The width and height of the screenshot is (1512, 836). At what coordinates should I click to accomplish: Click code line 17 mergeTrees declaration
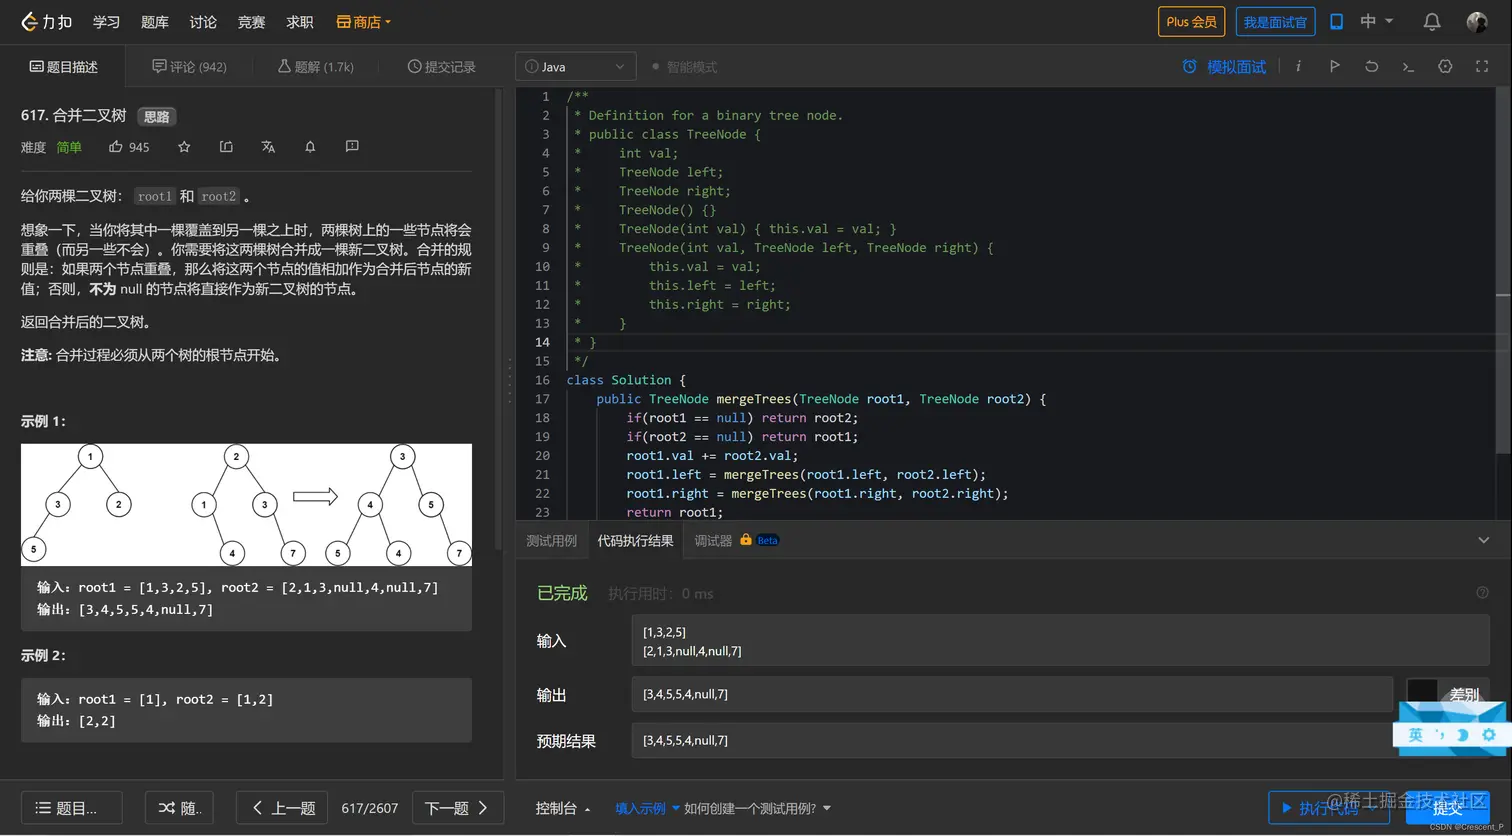[820, 399]
